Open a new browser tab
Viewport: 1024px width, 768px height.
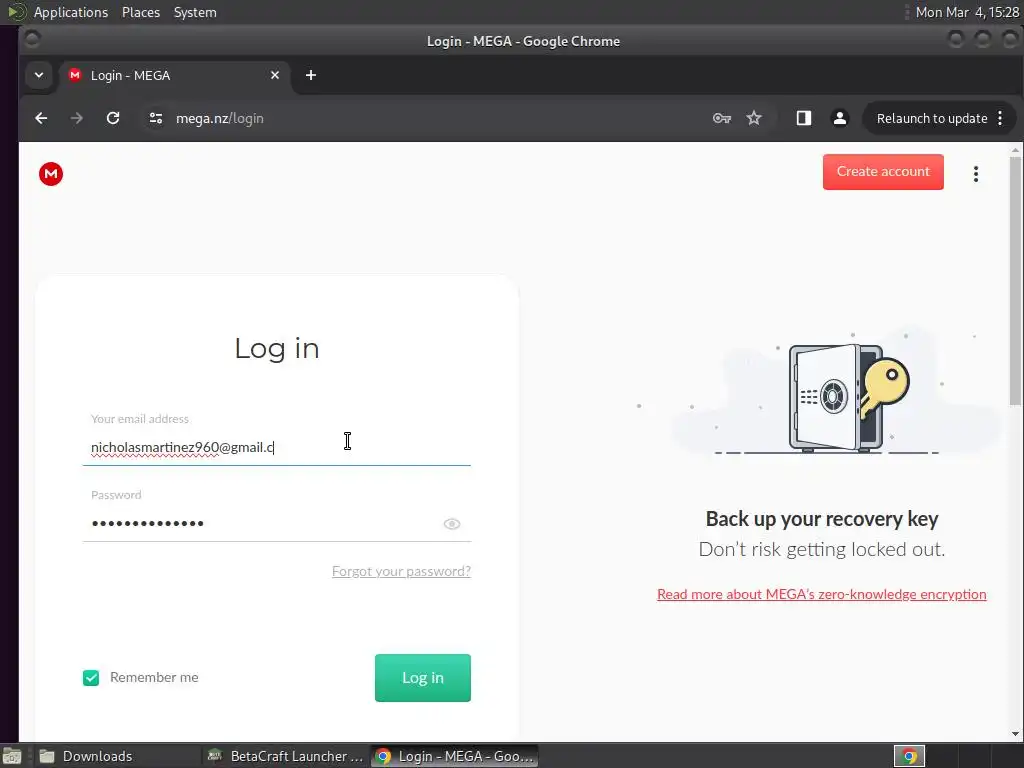[x=311, y=75]
